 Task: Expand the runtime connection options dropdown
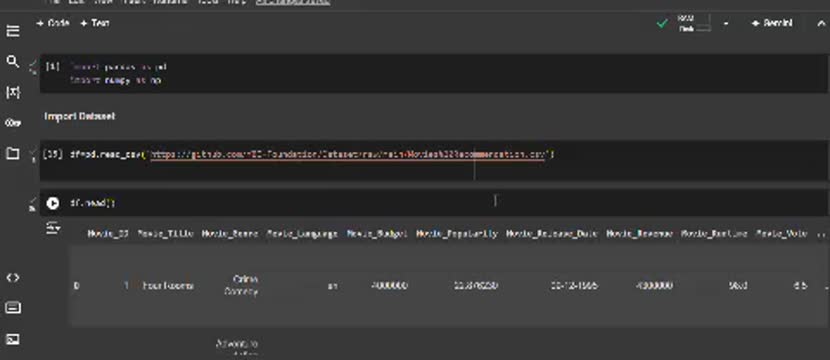726,23
